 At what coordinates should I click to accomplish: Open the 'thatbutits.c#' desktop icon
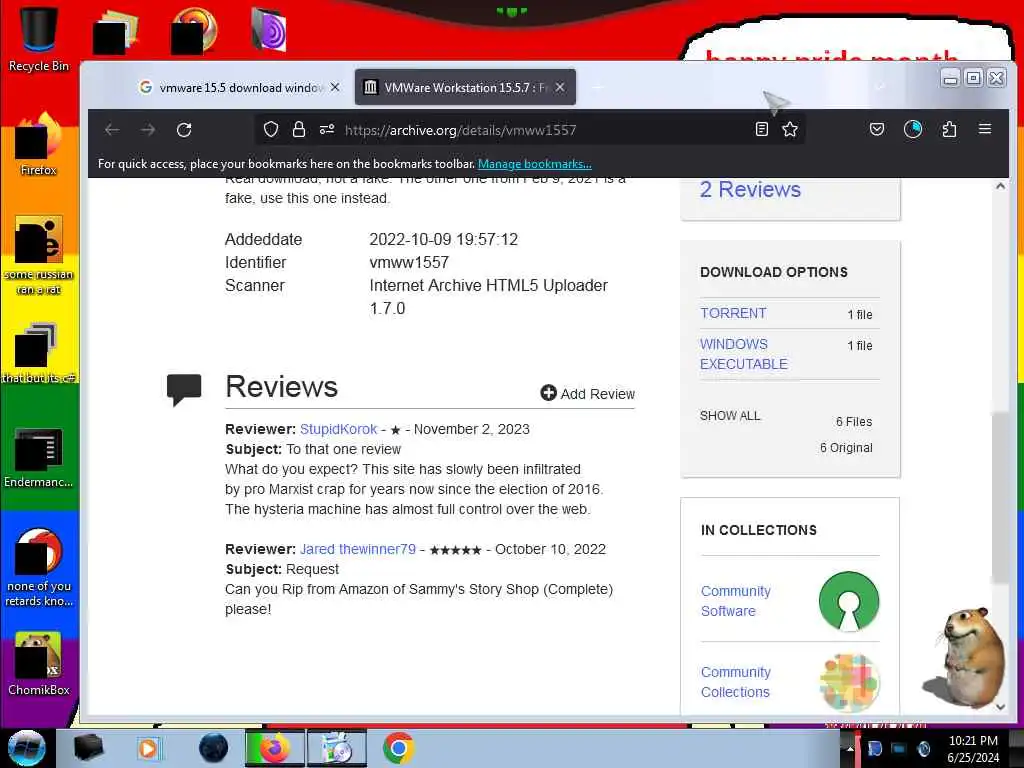pyautogui.click(x=39, y=354)
